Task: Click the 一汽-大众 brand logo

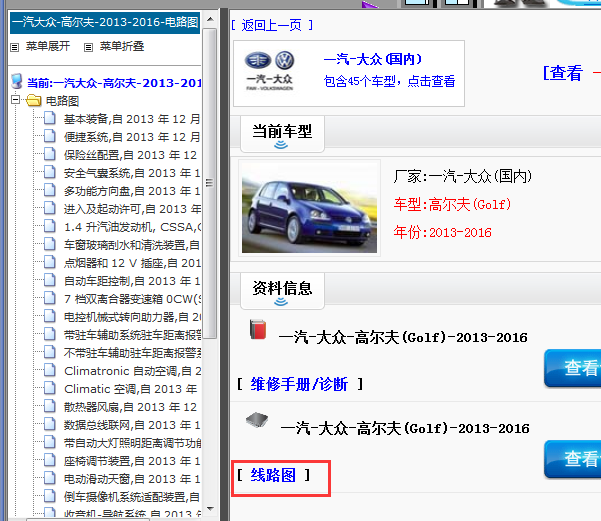Action: pos(269,71)
